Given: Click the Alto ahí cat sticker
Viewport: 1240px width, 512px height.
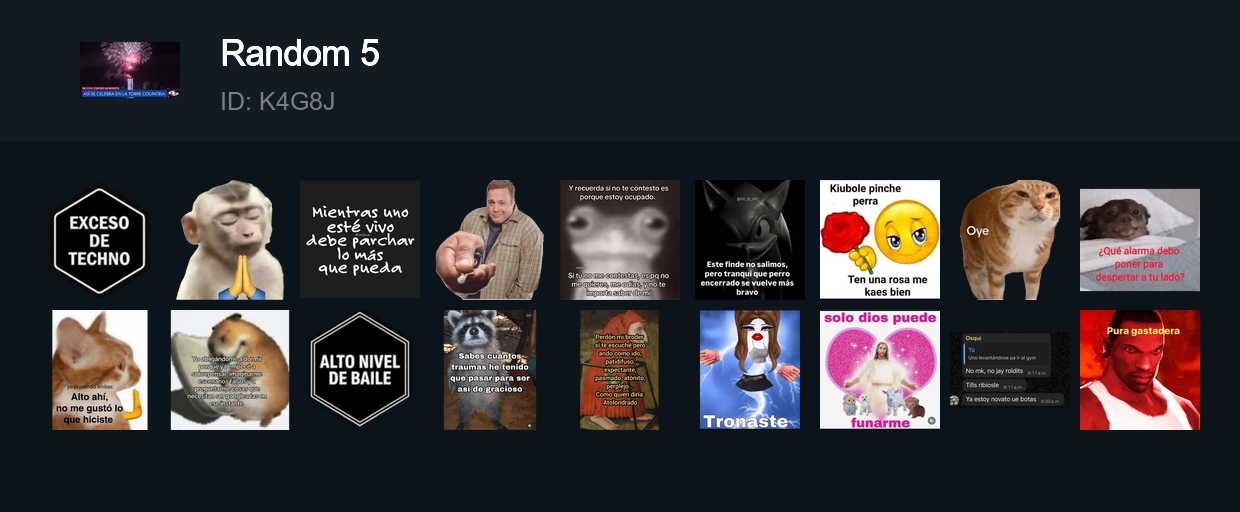Looking at the screenshot, I should pos(100,370).
